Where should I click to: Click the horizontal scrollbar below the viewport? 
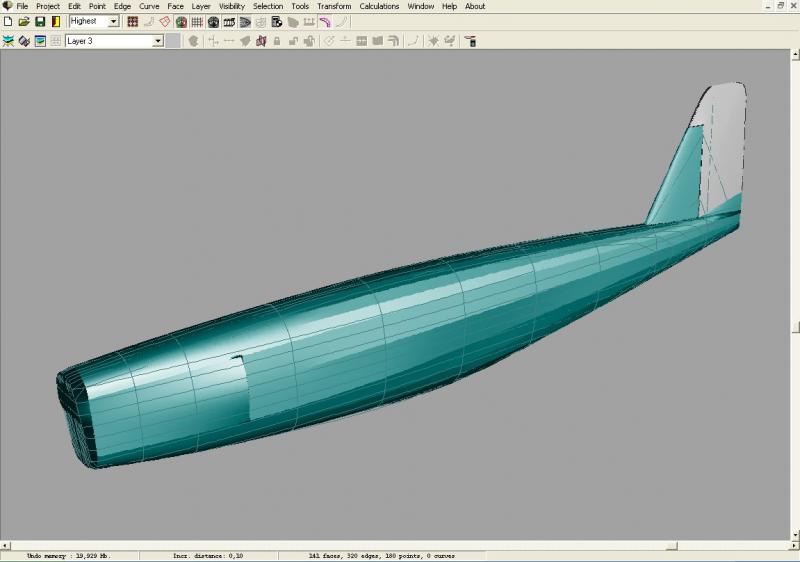click(400, 546)
